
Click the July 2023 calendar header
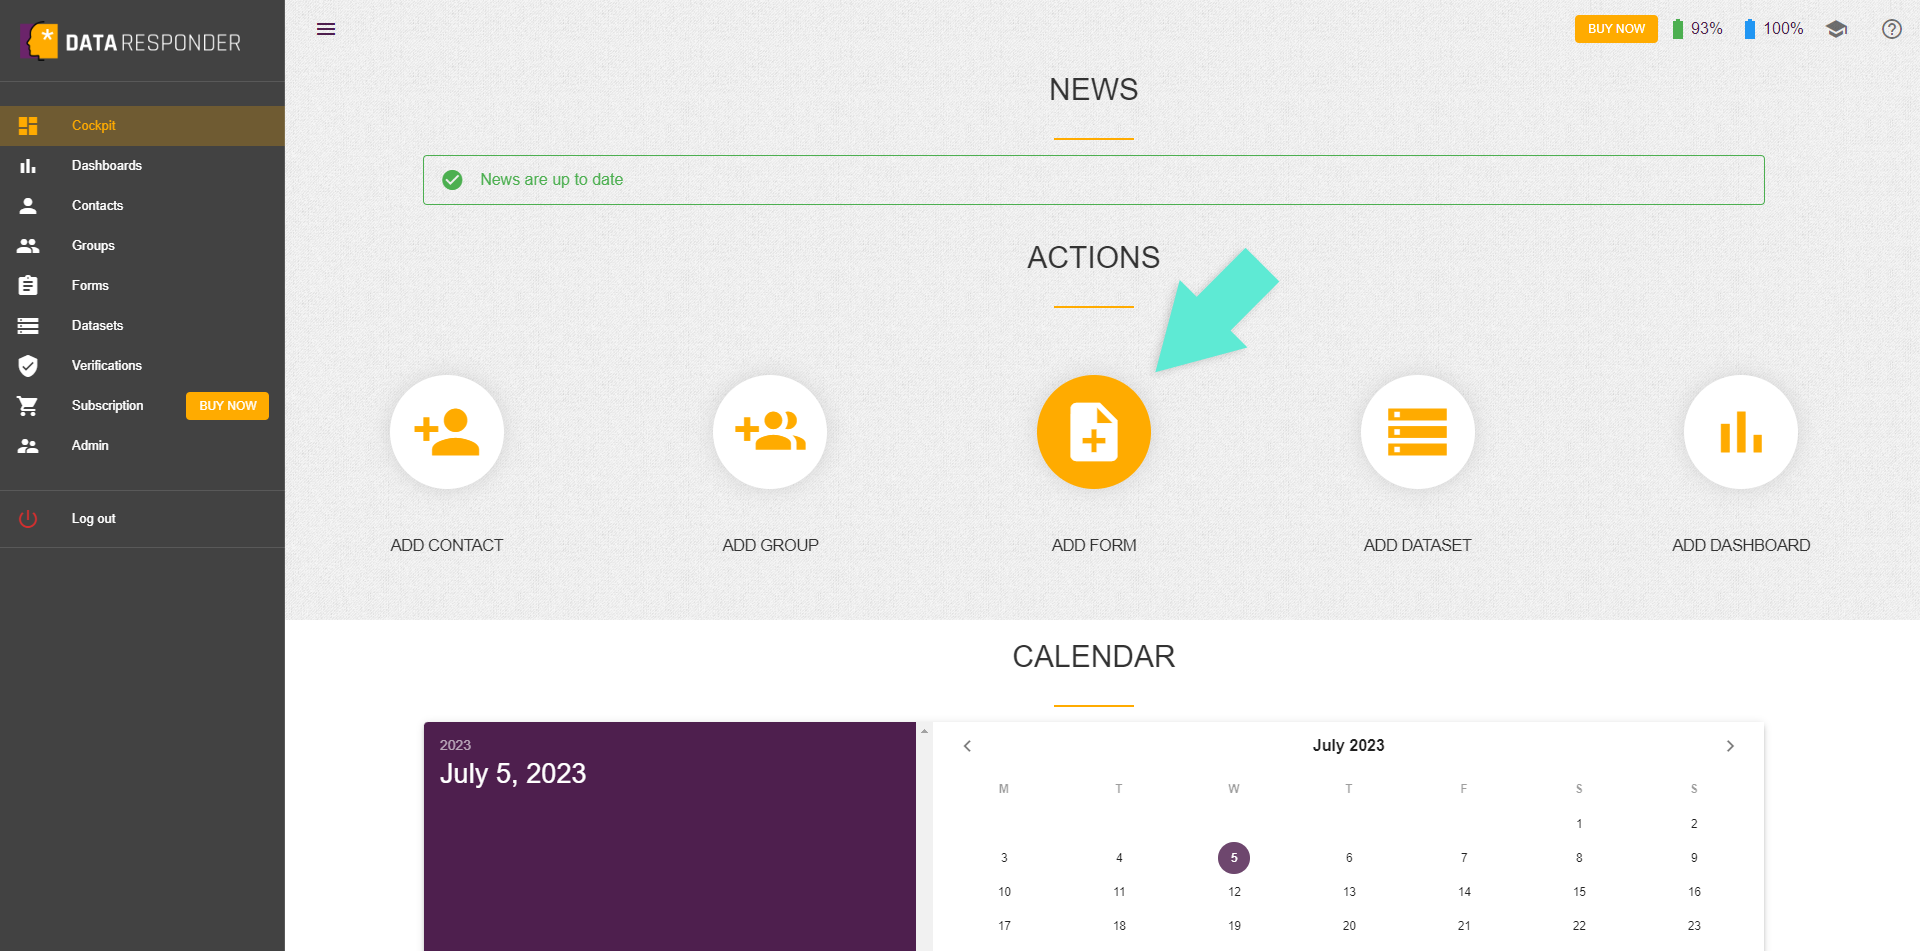coord(1349,746)
